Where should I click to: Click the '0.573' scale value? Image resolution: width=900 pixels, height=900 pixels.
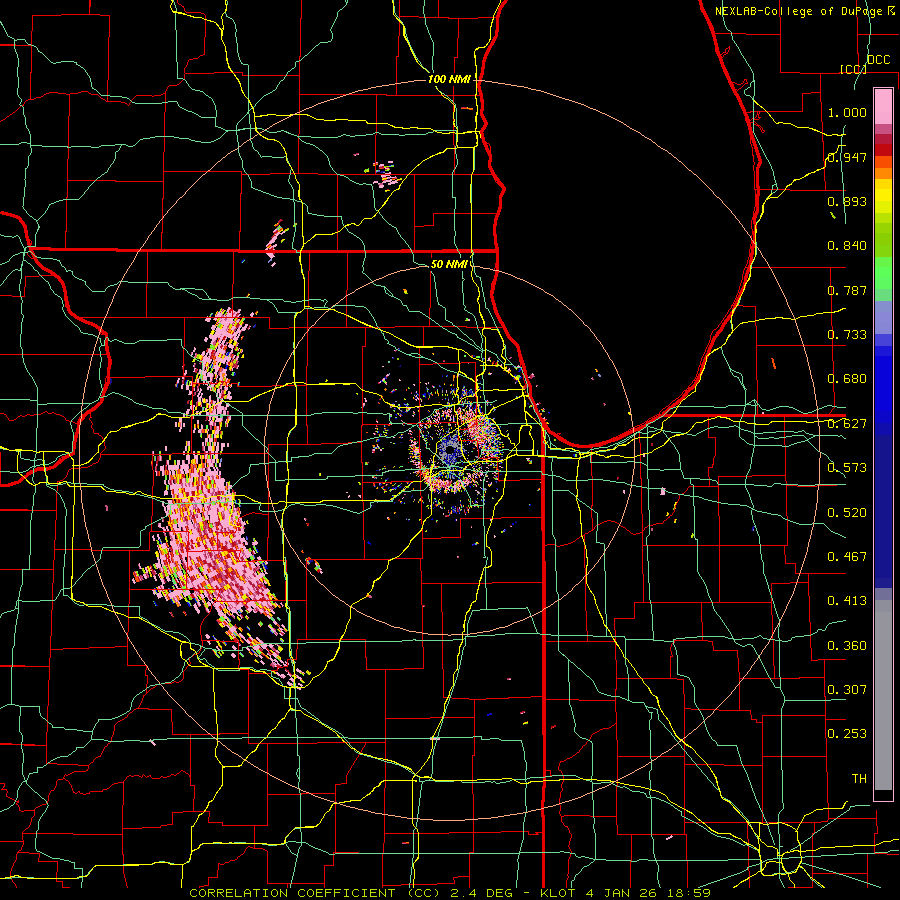(847, 468)
